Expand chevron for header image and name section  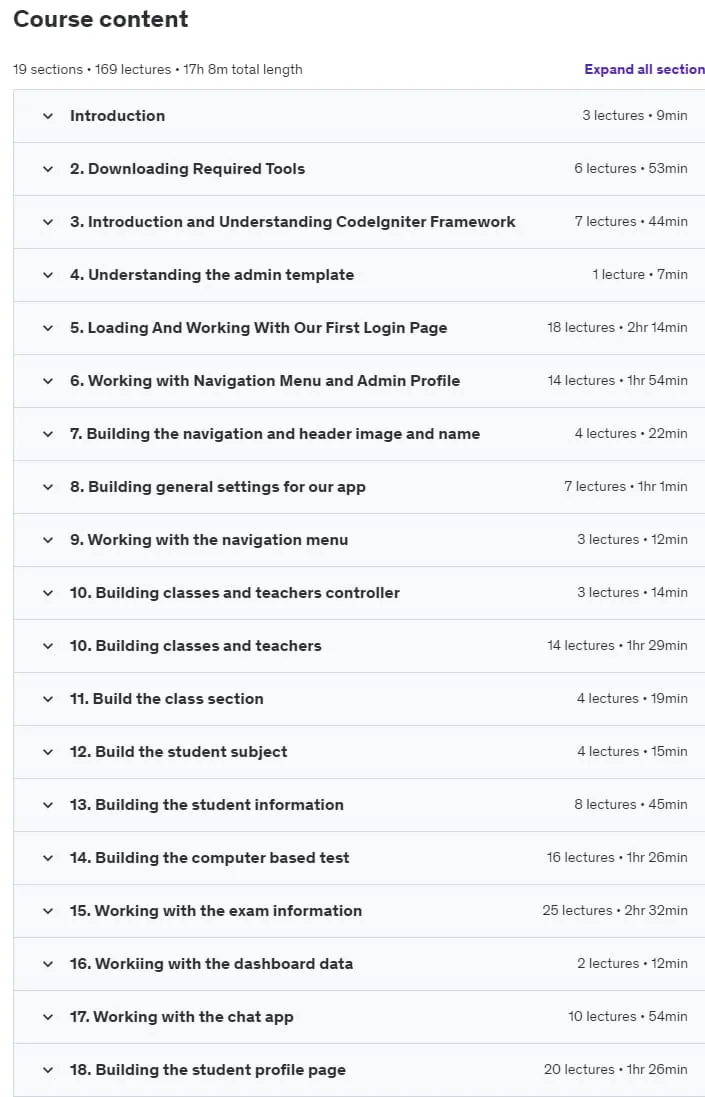[x=48, y=434]
